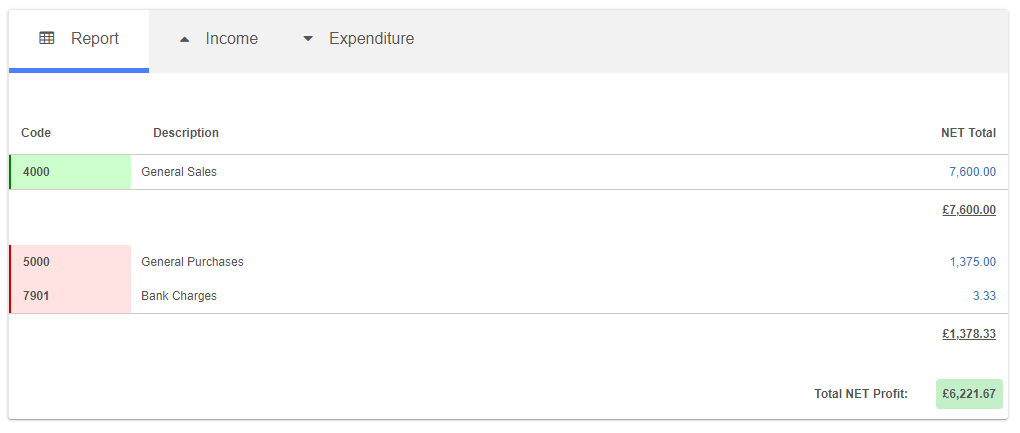Click the Code column header
Image resolution: width=1020 pixels, height=433 pixels.
(x=36, y=133)
